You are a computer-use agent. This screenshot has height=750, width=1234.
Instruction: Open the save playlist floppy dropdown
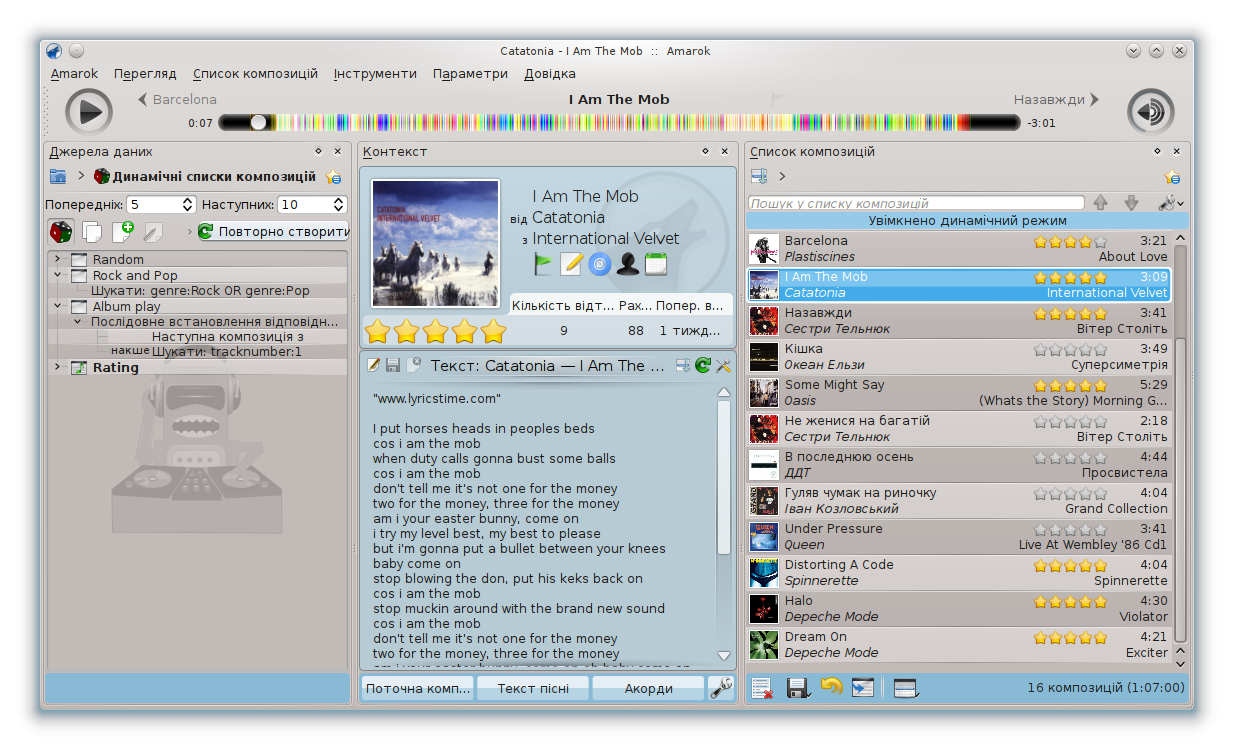click(x=798, y=688)
